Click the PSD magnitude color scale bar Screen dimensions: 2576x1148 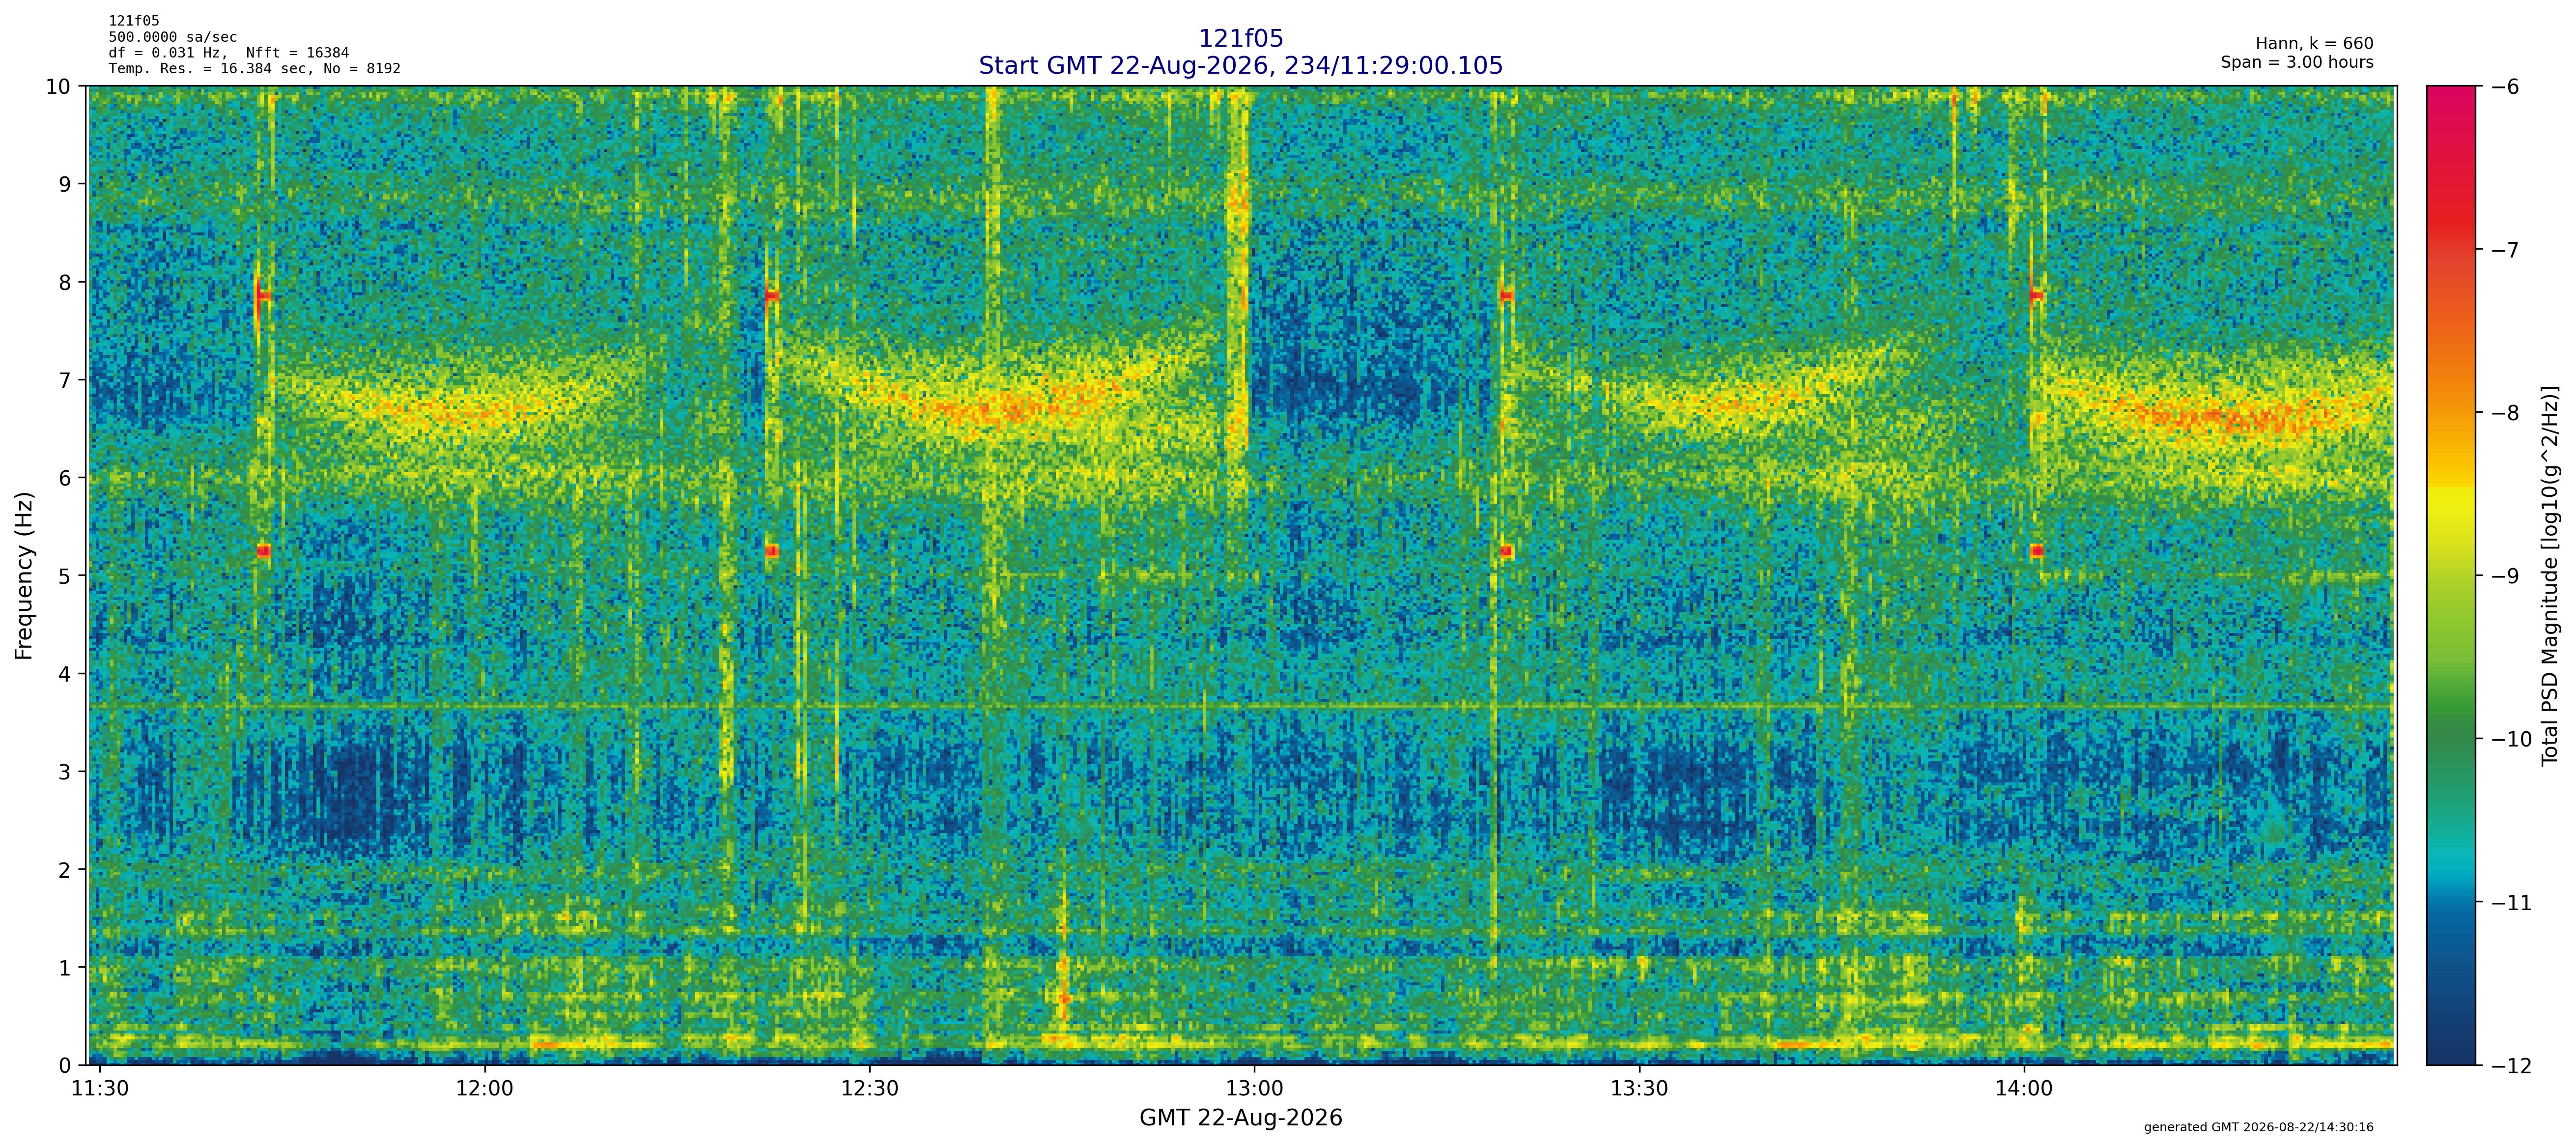tap(2452, 576)
